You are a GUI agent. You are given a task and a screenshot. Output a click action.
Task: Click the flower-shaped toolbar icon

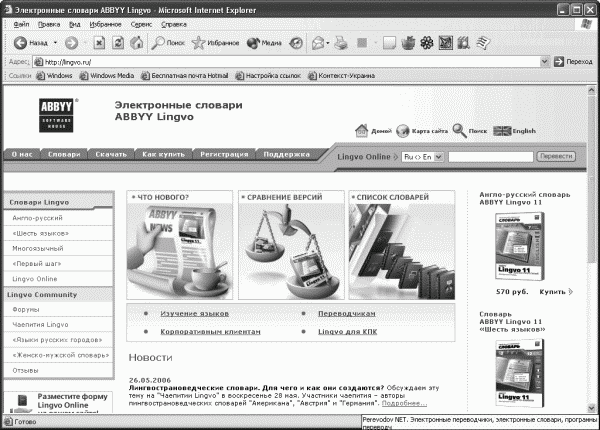pos(427,43)
